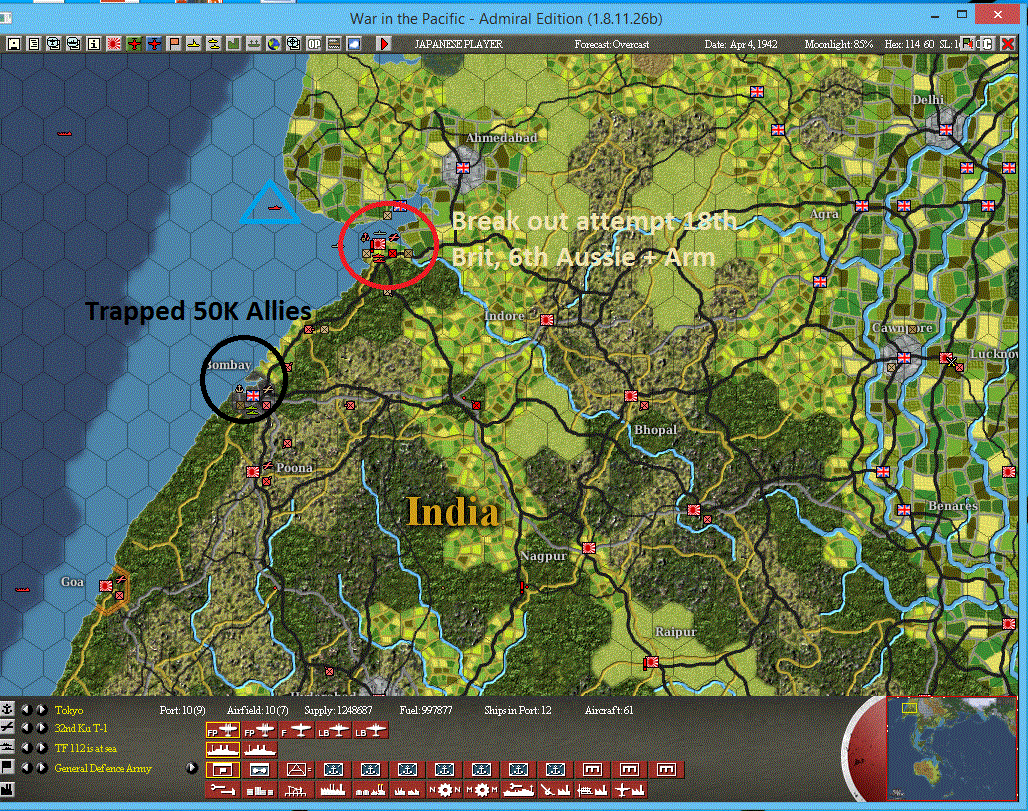1028x811 pixels.
Task: Select the ship task force icon in bottom-left
Action: [x=7, y=747]
